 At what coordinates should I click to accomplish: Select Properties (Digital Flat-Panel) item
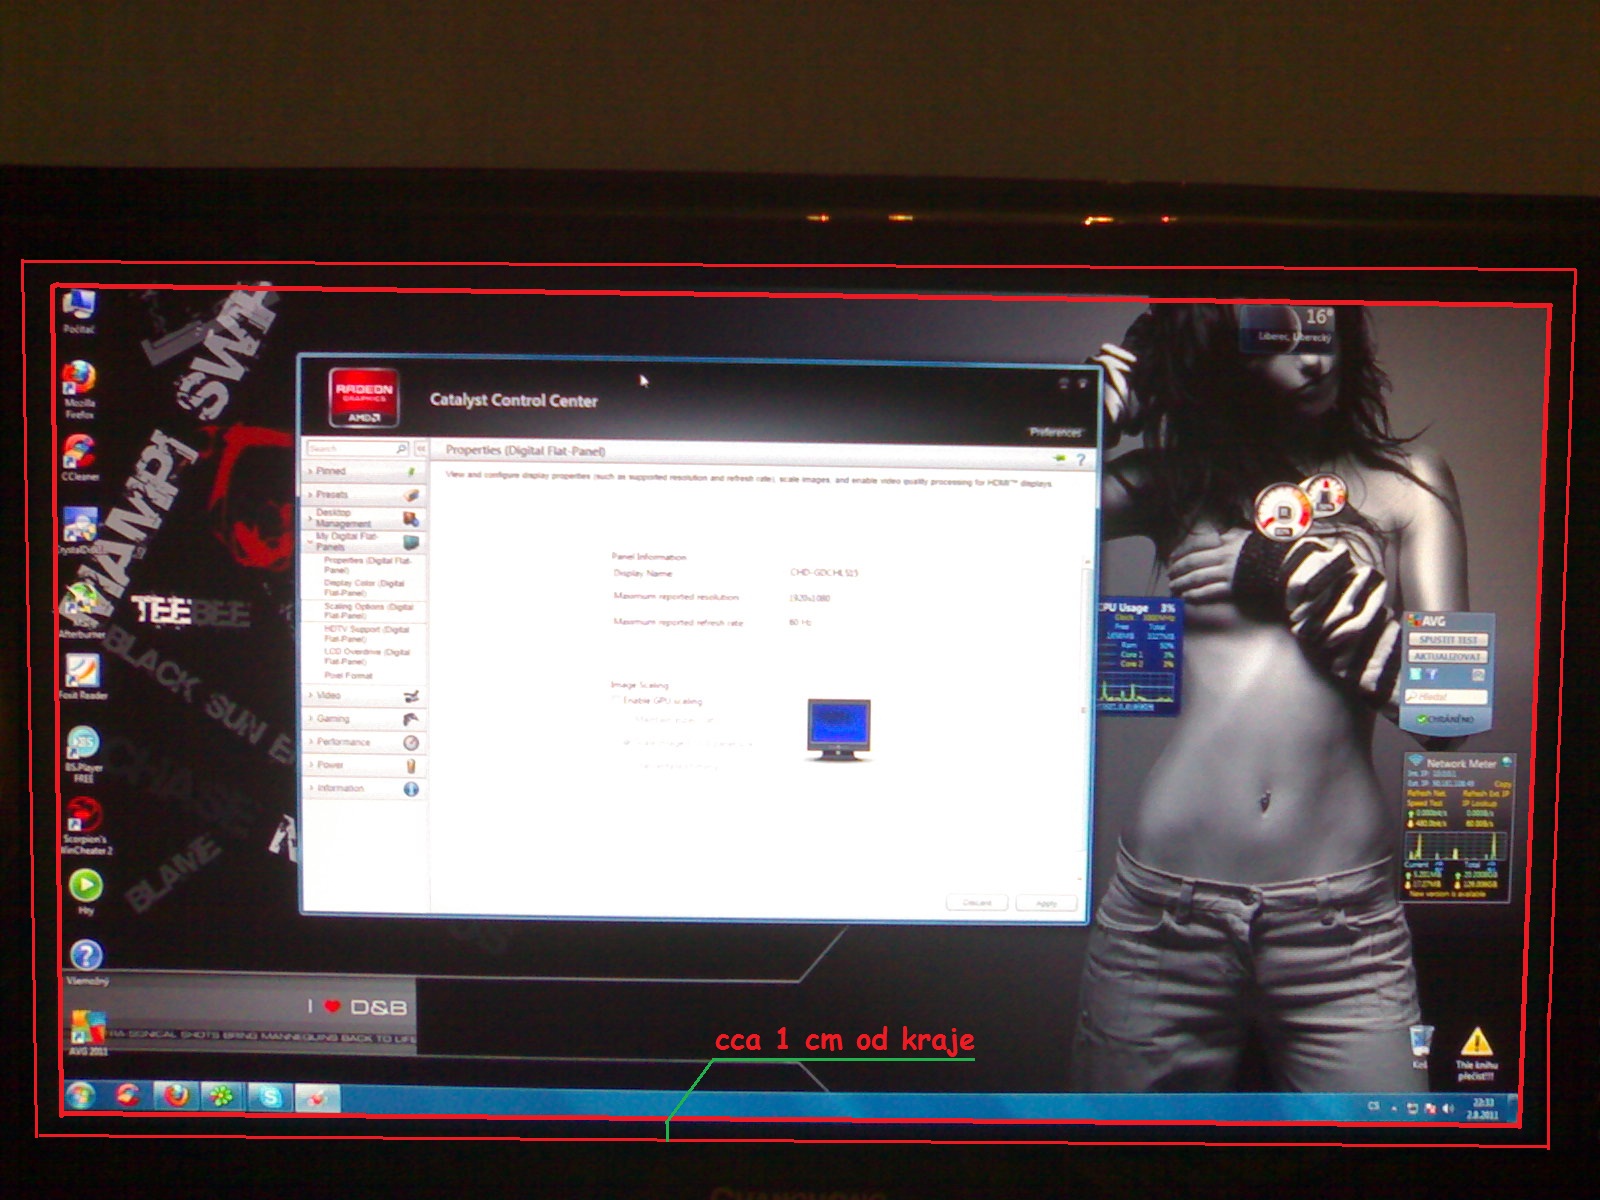coord(367,565)
